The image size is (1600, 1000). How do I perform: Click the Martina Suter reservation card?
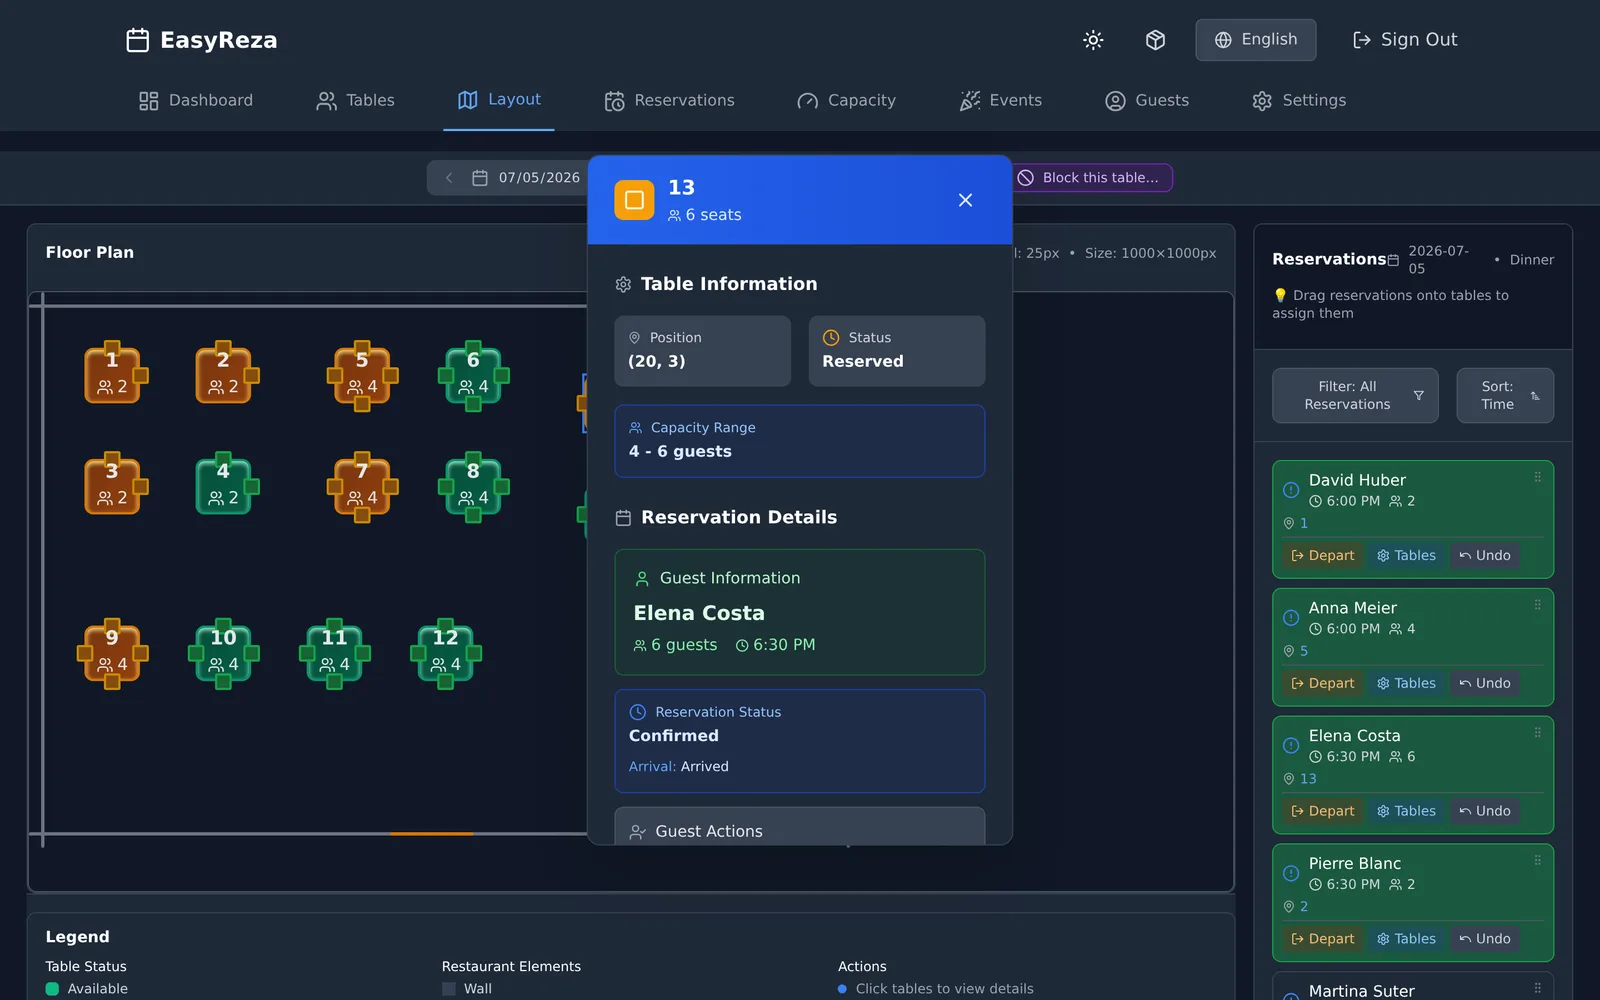tap(1412, 986)
